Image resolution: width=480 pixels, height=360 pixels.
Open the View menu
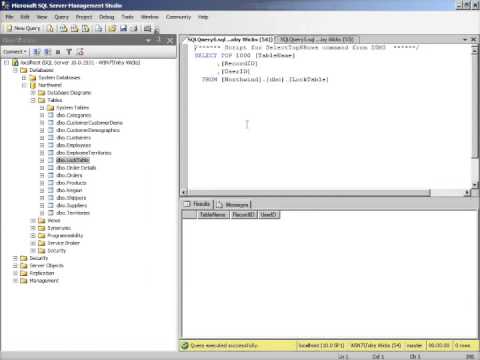42,17
